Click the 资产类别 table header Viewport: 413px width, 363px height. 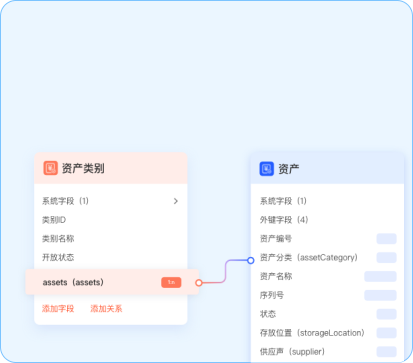(x=111, y=168)
